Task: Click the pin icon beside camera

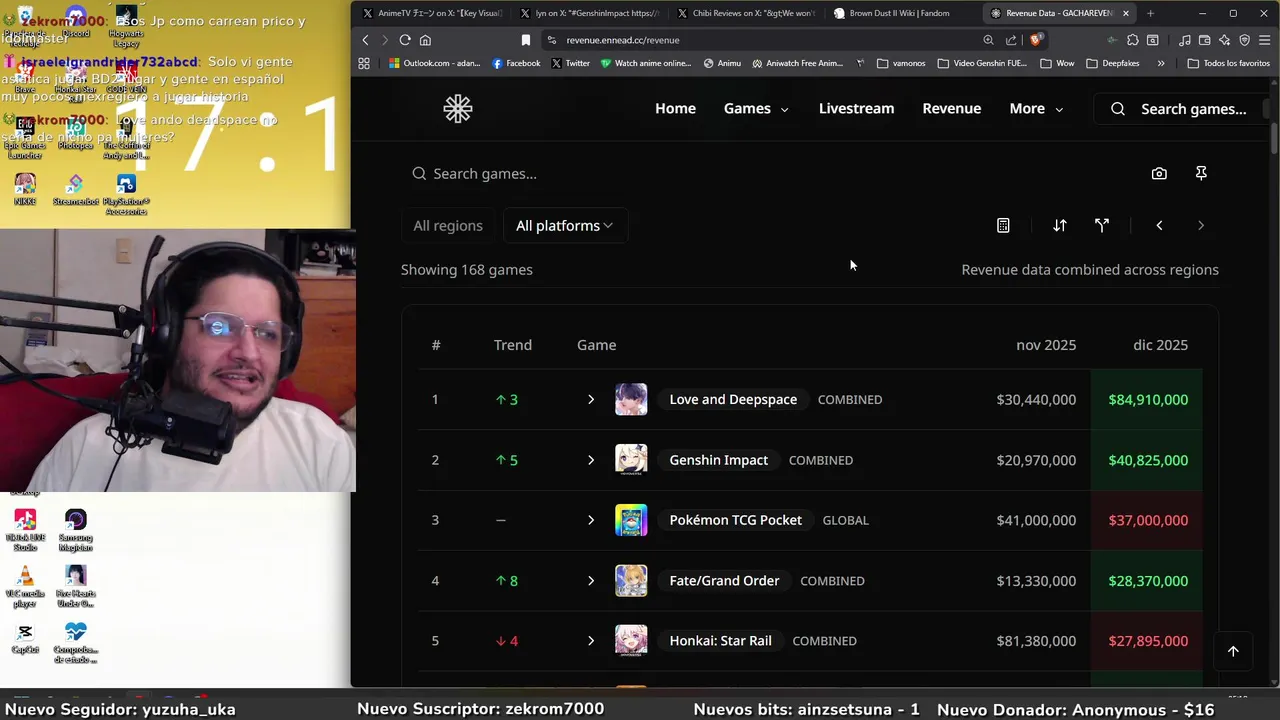Action: tap(1201, 173)
